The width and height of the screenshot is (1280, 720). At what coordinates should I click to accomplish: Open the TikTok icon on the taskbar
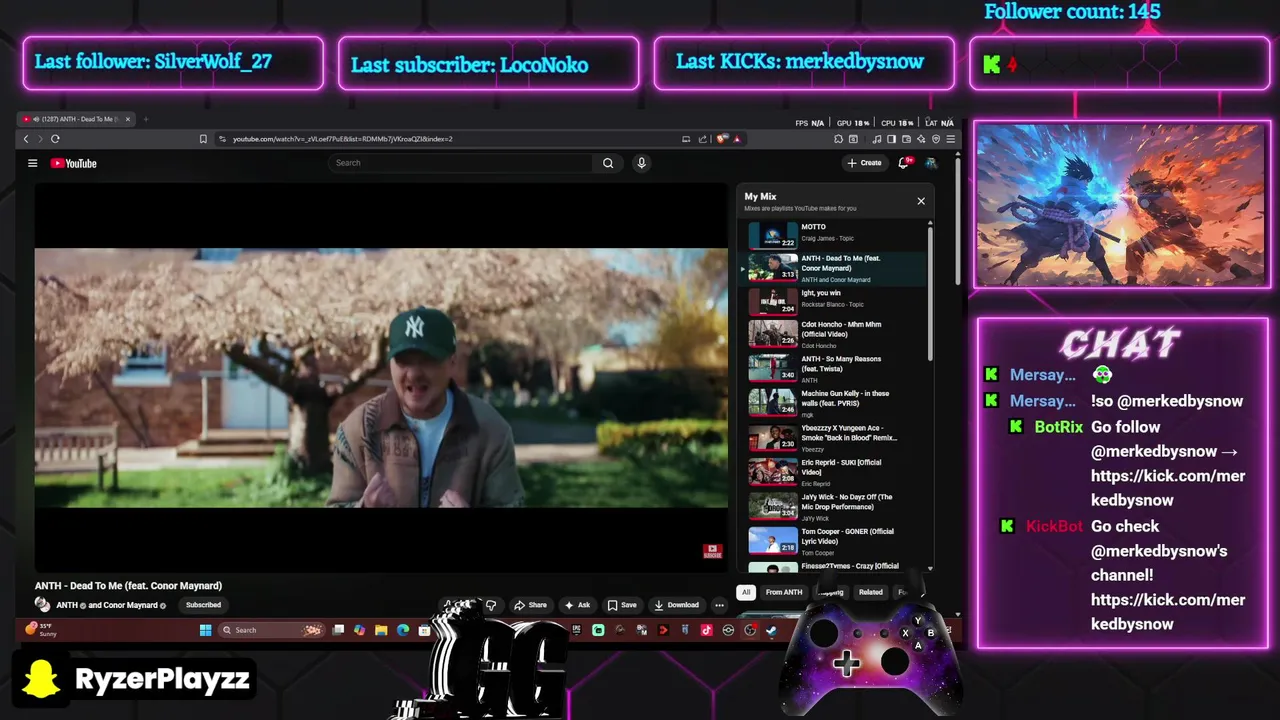[x=706, y=630]
